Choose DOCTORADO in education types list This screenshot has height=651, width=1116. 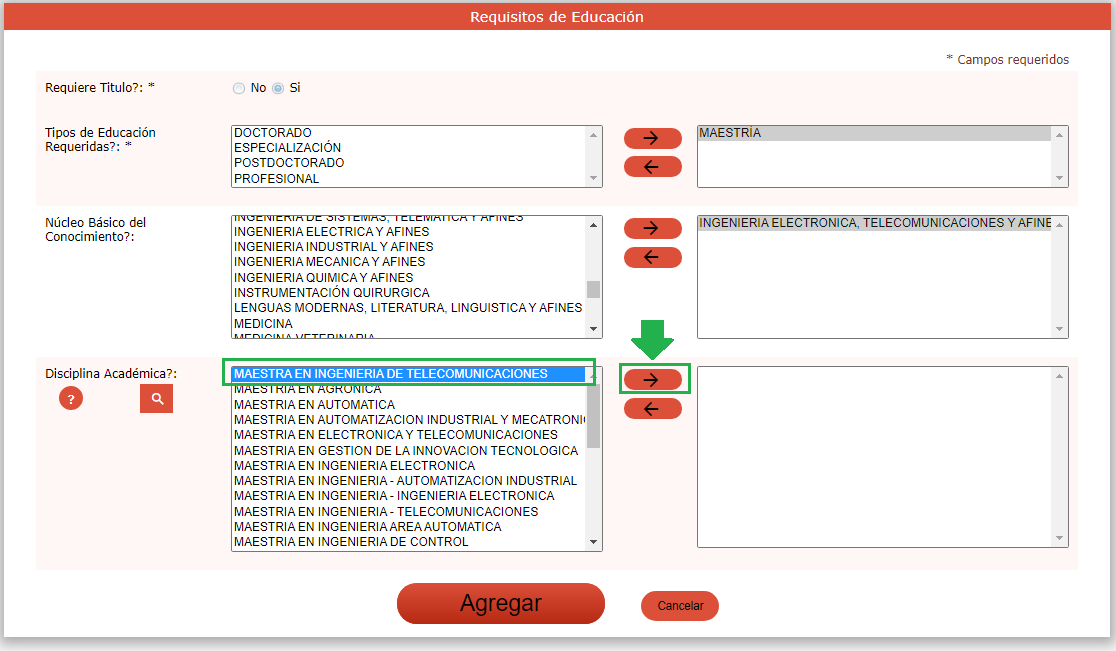pyautogui.click(x=273, y=133)
